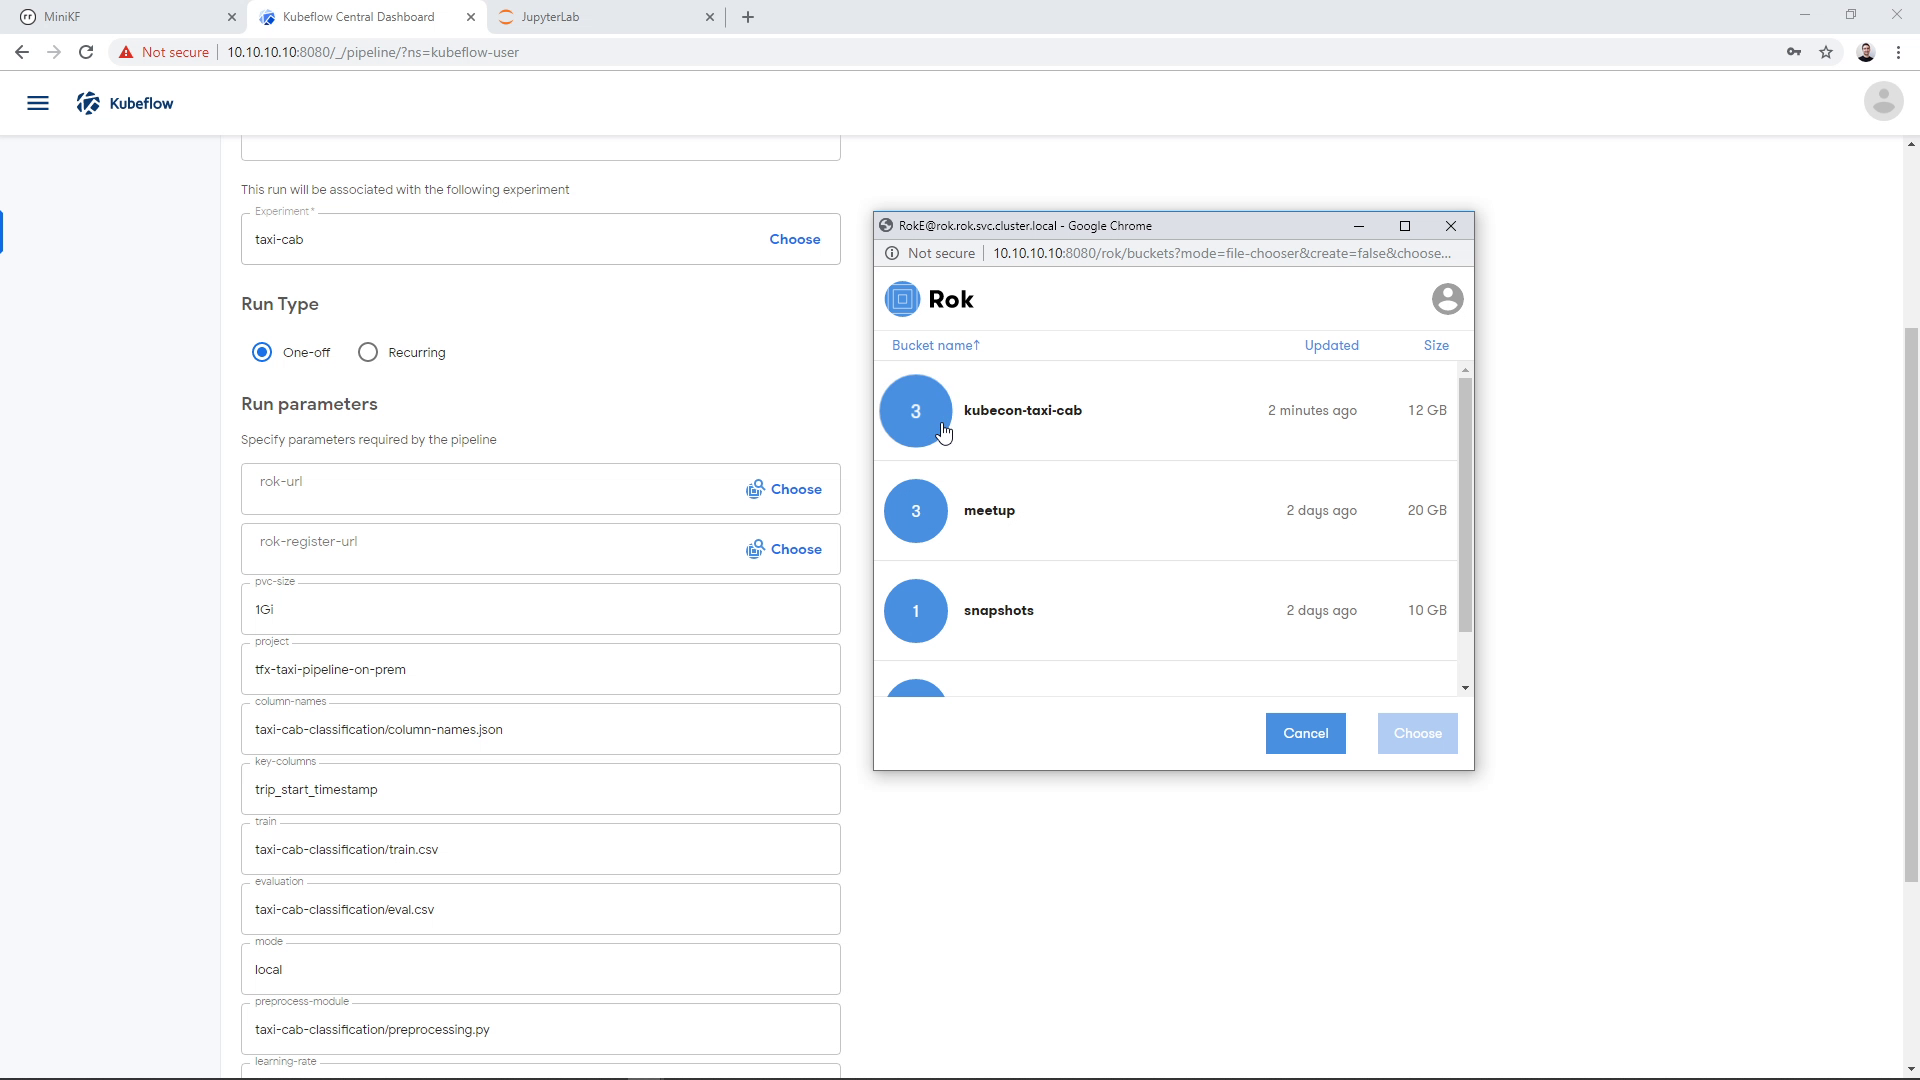The image size is (1920, 1080).
Task: Open the Kubeflow hamburger menu
Action: click(38, 103)
